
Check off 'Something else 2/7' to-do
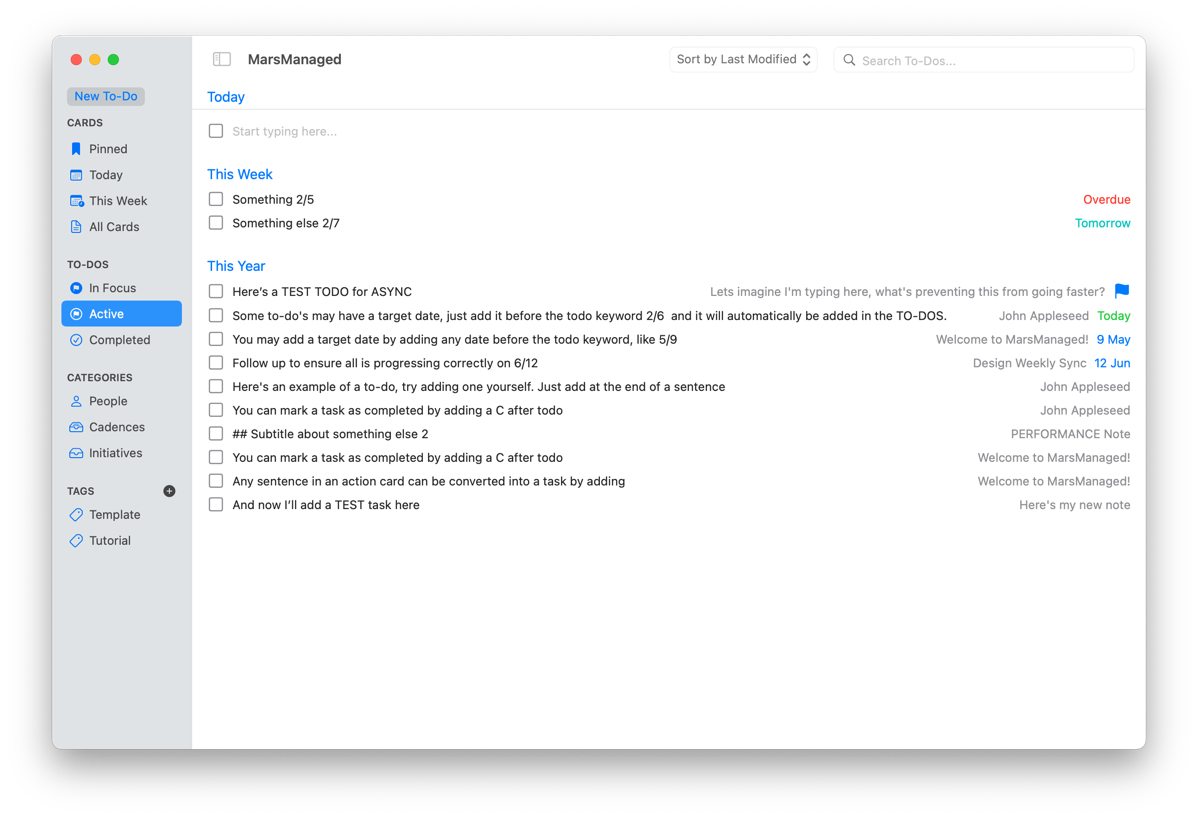point(216,223)
